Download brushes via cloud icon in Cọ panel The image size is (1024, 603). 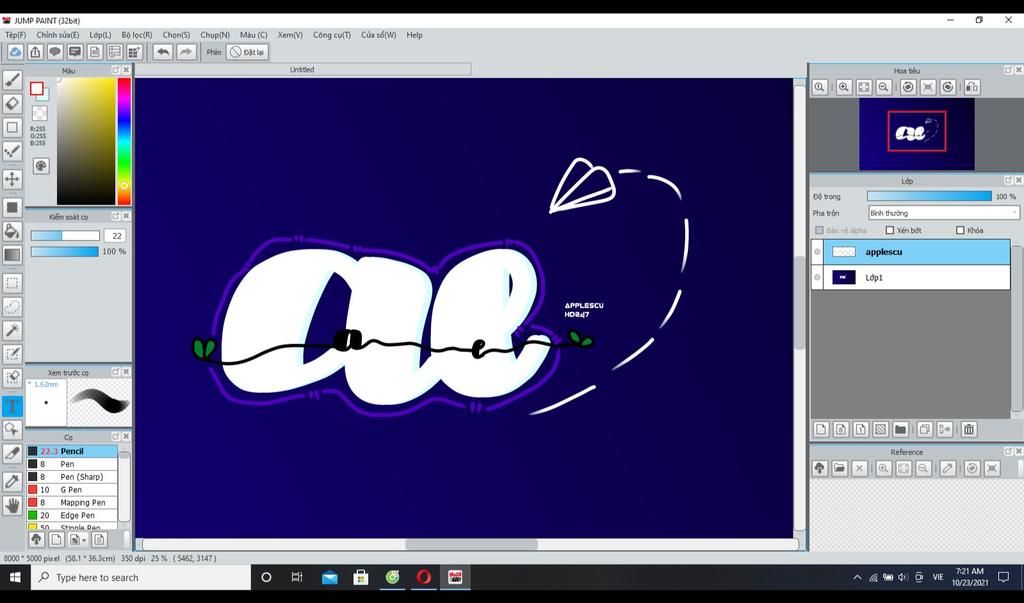(x=36, y=540)
